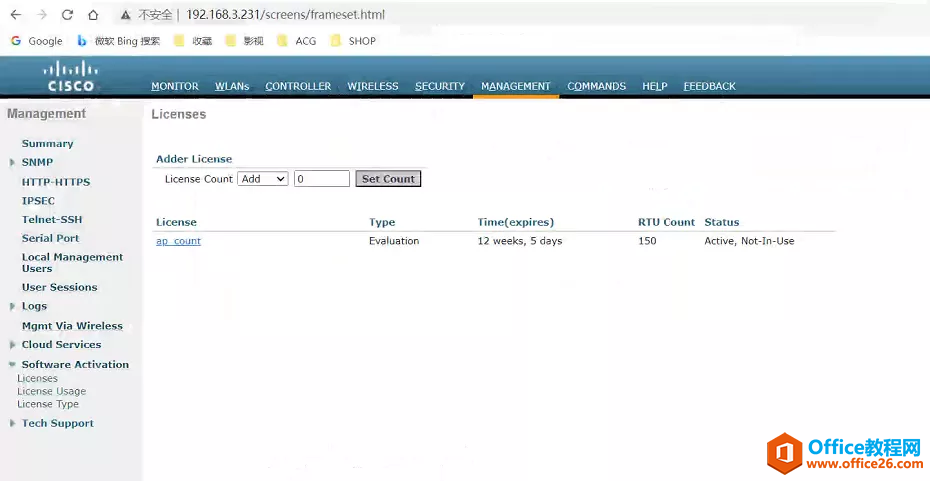Screen dimensions: 930x481
Task: Click the '12 weeks, 5 days' value
Action: click(520, 241)
